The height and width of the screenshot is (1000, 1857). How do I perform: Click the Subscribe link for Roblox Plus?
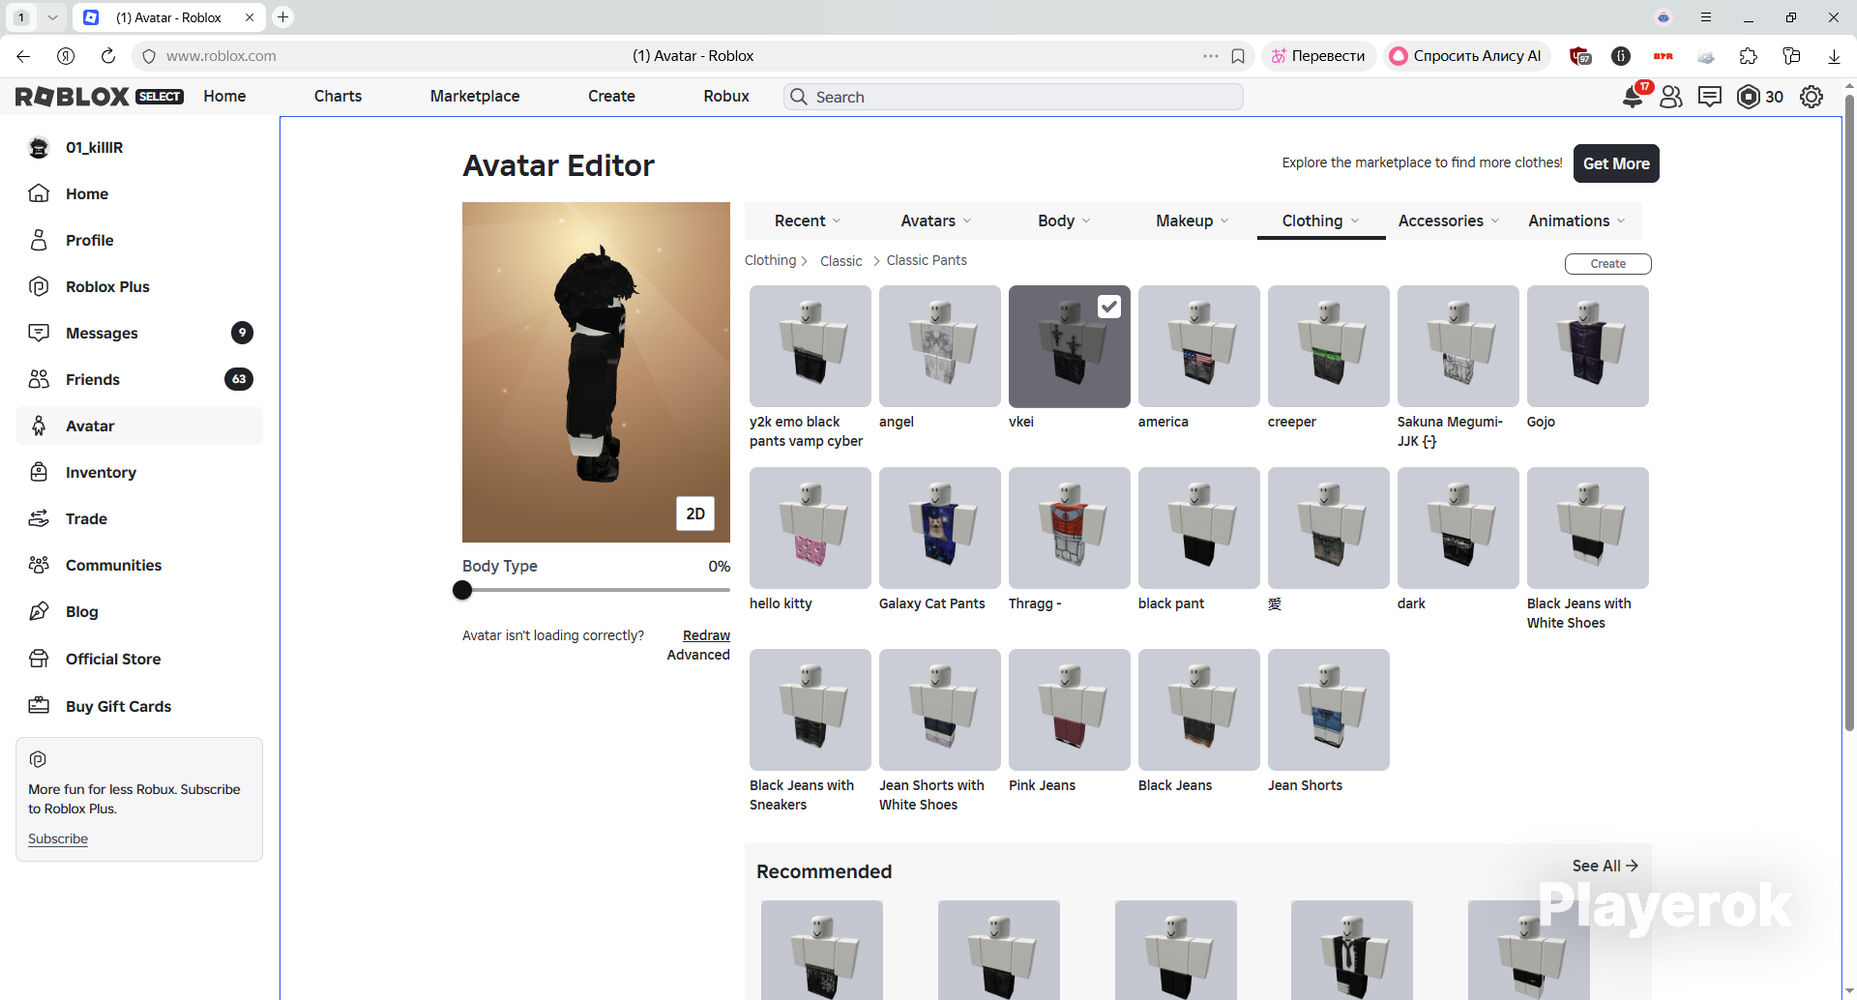tap(58, 839)
